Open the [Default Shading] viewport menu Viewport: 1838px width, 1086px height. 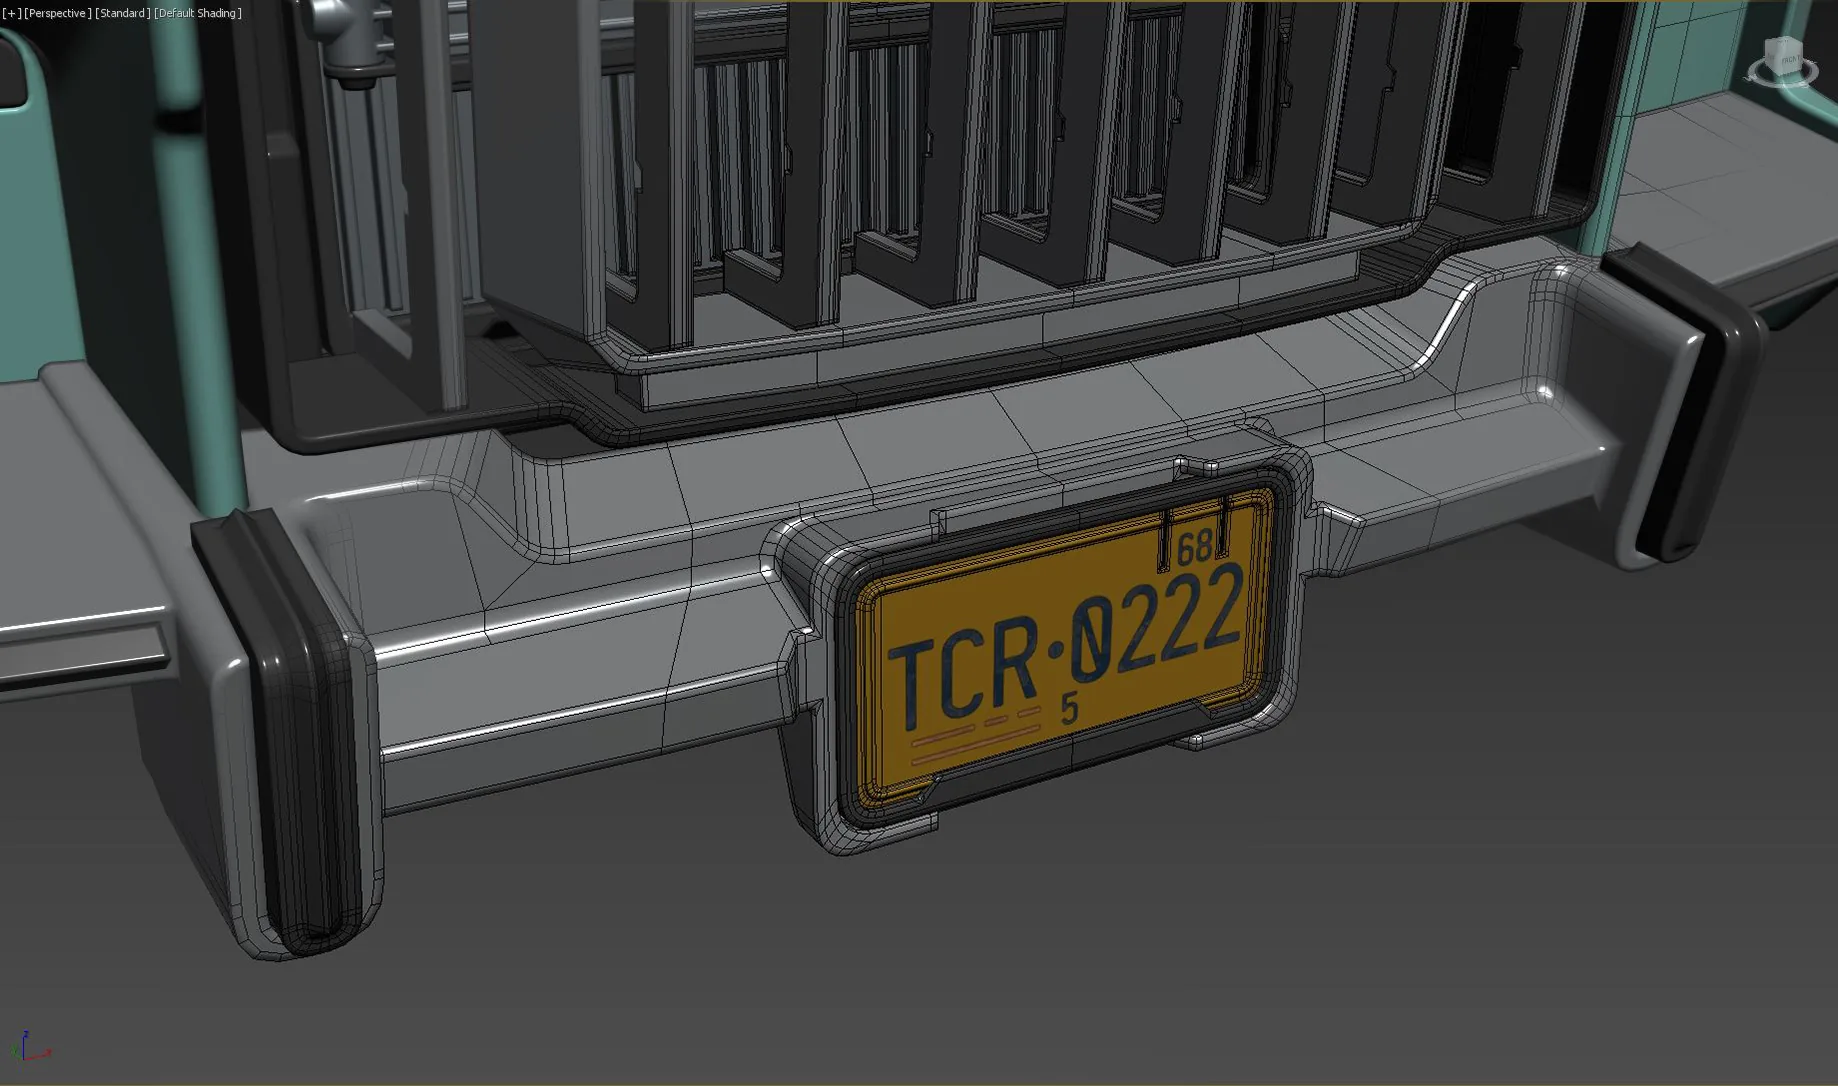point(198,13)
